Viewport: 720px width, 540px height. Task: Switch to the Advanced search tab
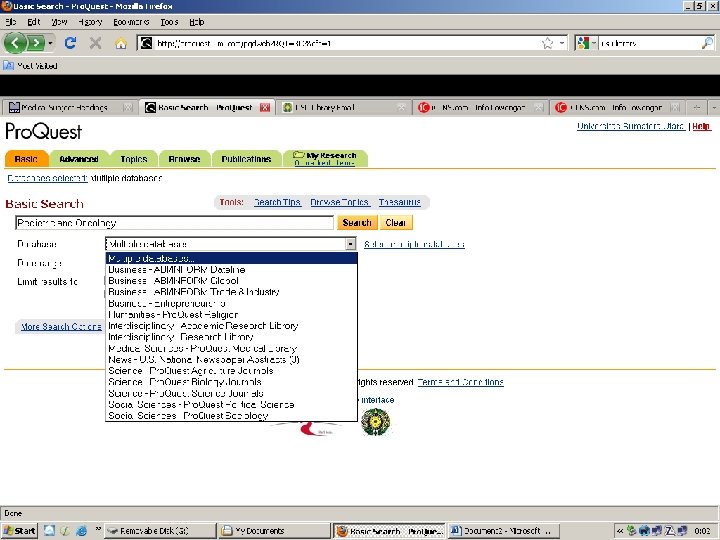click(x=79, y=159)
